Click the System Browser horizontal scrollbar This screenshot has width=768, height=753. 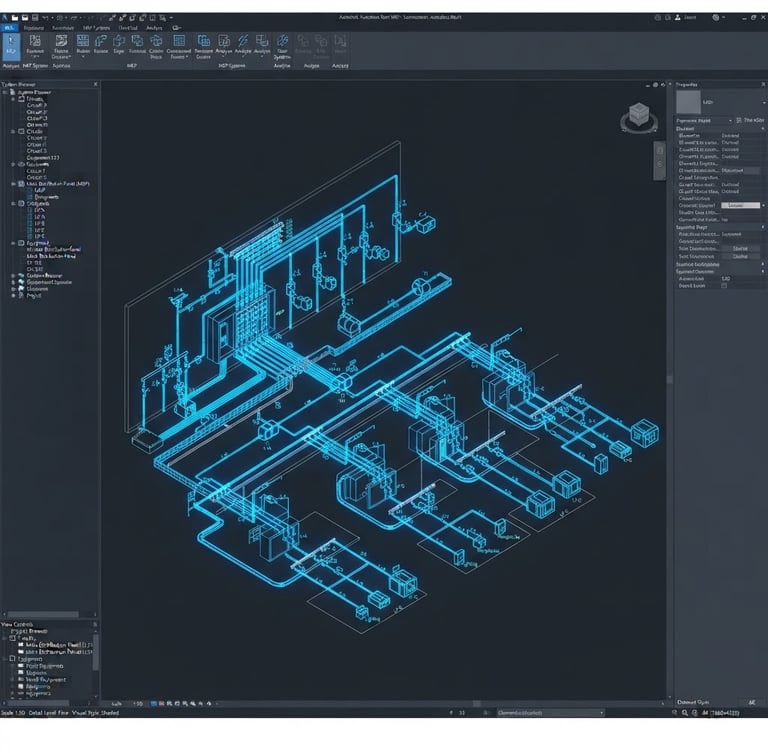tap(43, 614)
